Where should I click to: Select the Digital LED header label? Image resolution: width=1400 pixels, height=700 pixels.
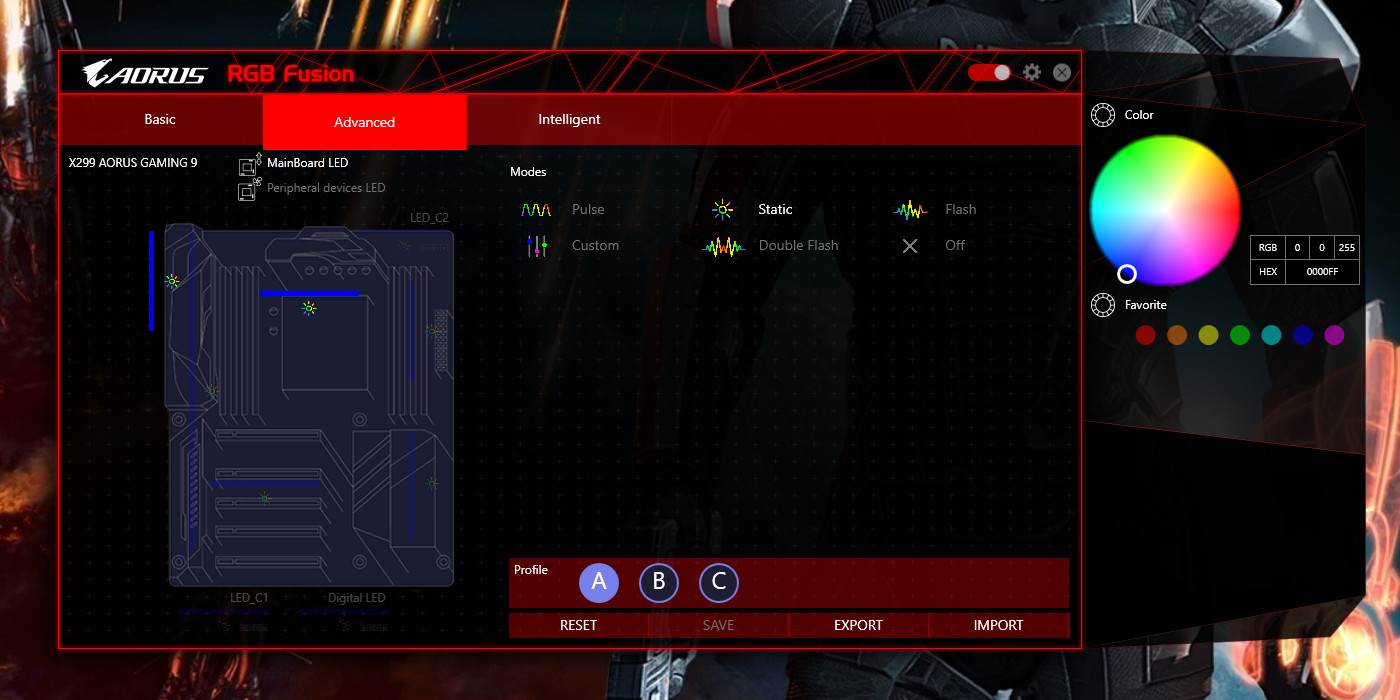pos(357,598)
